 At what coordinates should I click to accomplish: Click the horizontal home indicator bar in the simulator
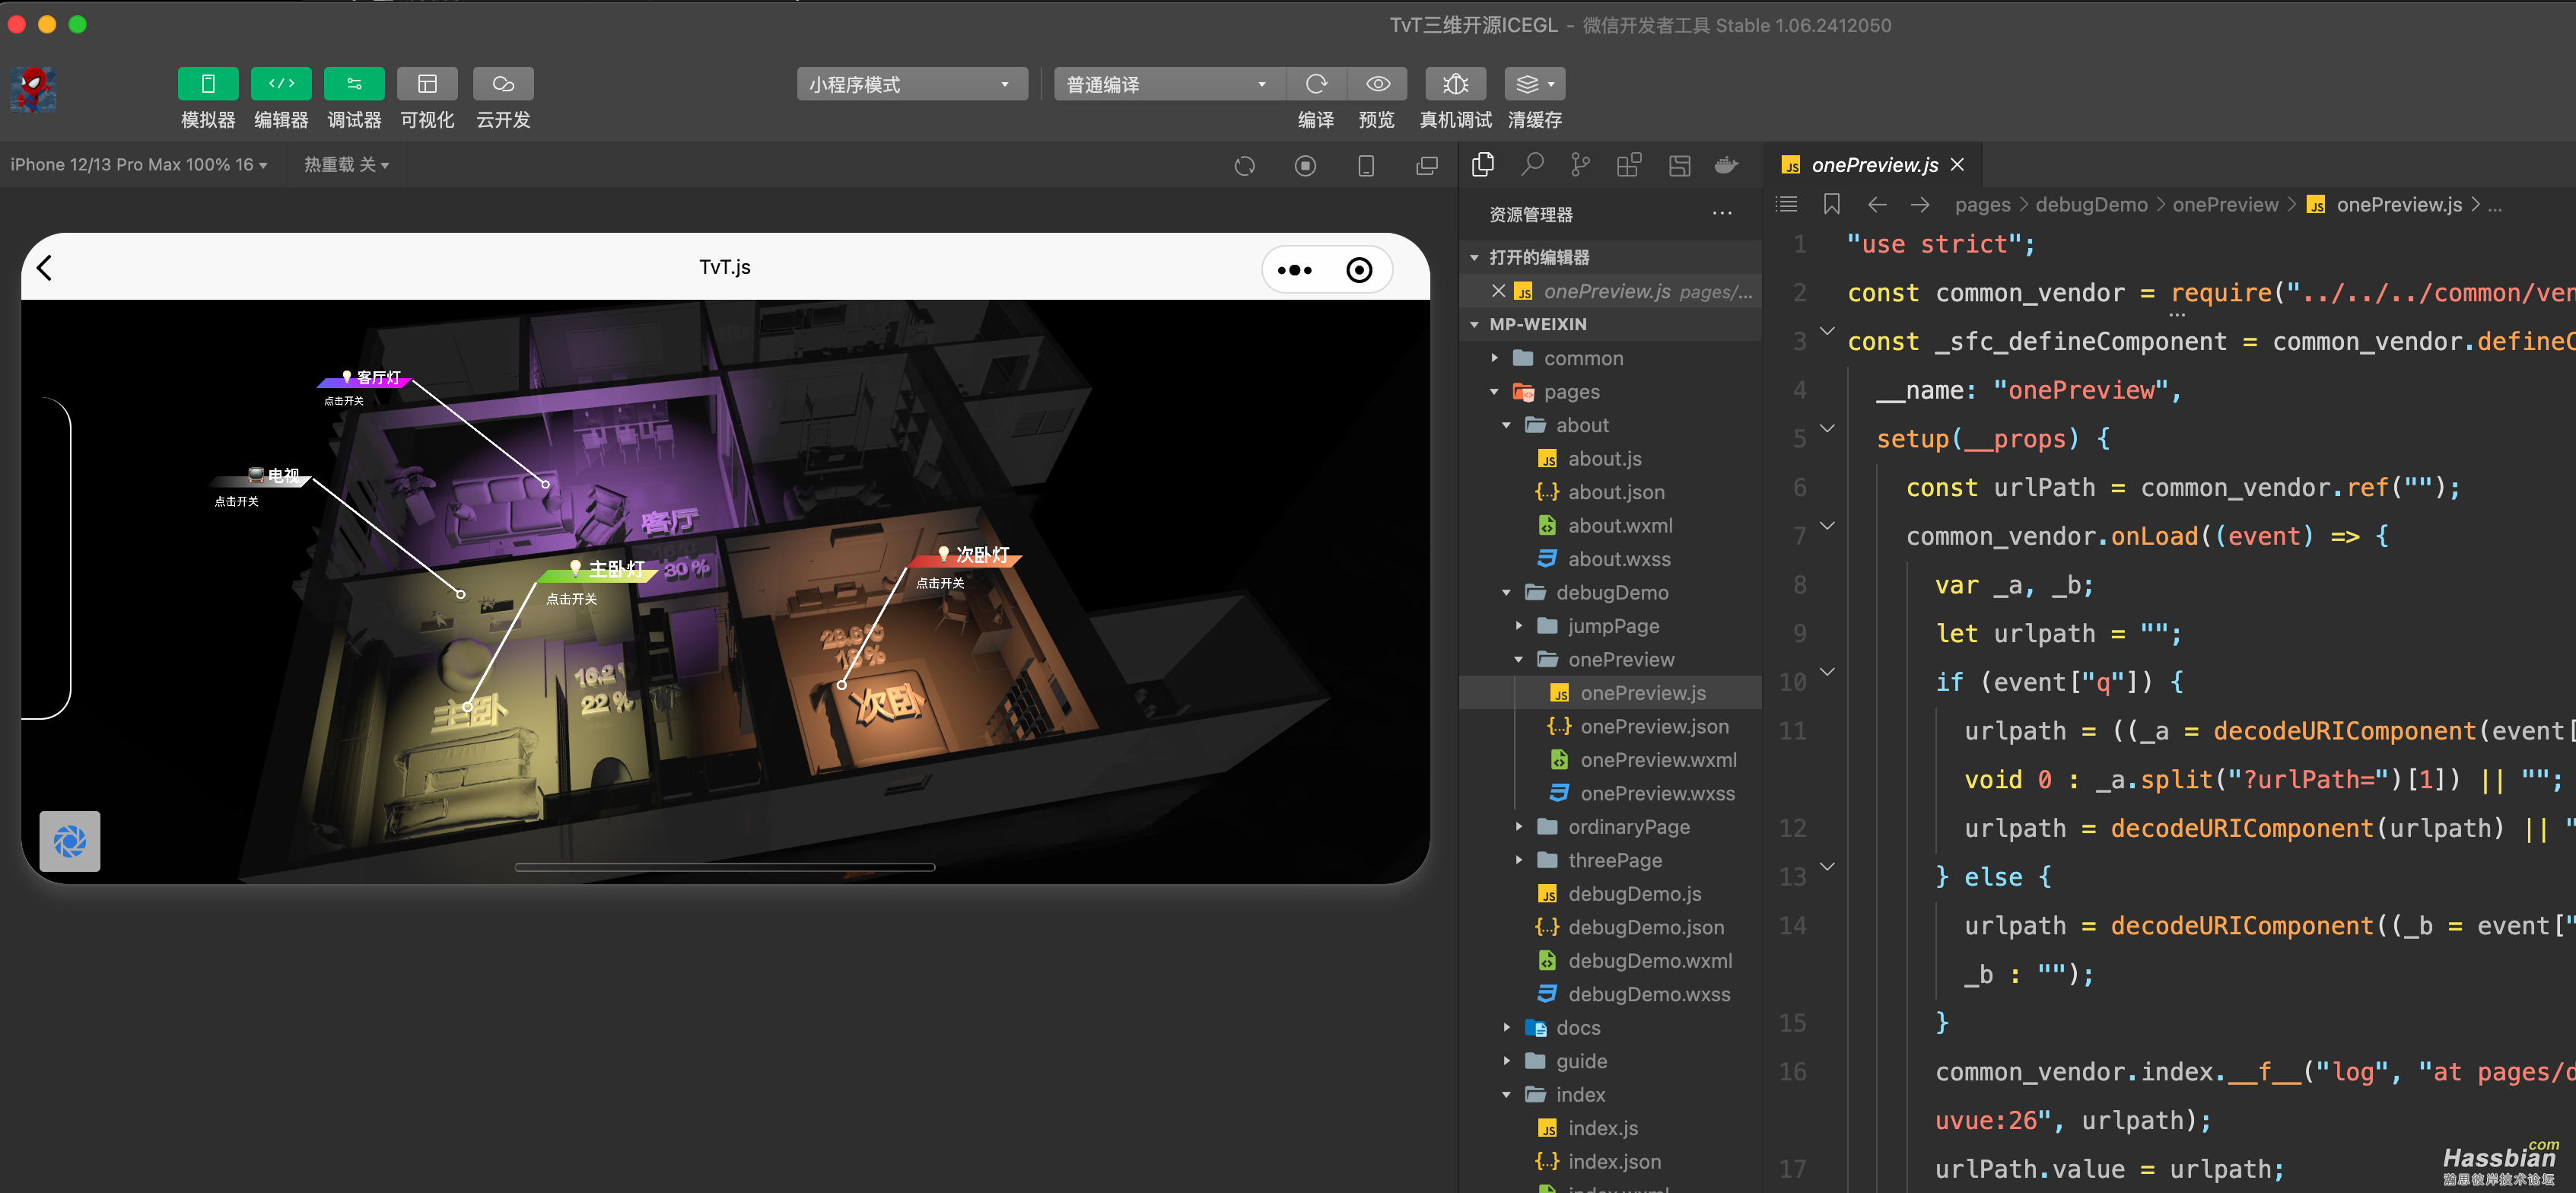coord(724,867)
